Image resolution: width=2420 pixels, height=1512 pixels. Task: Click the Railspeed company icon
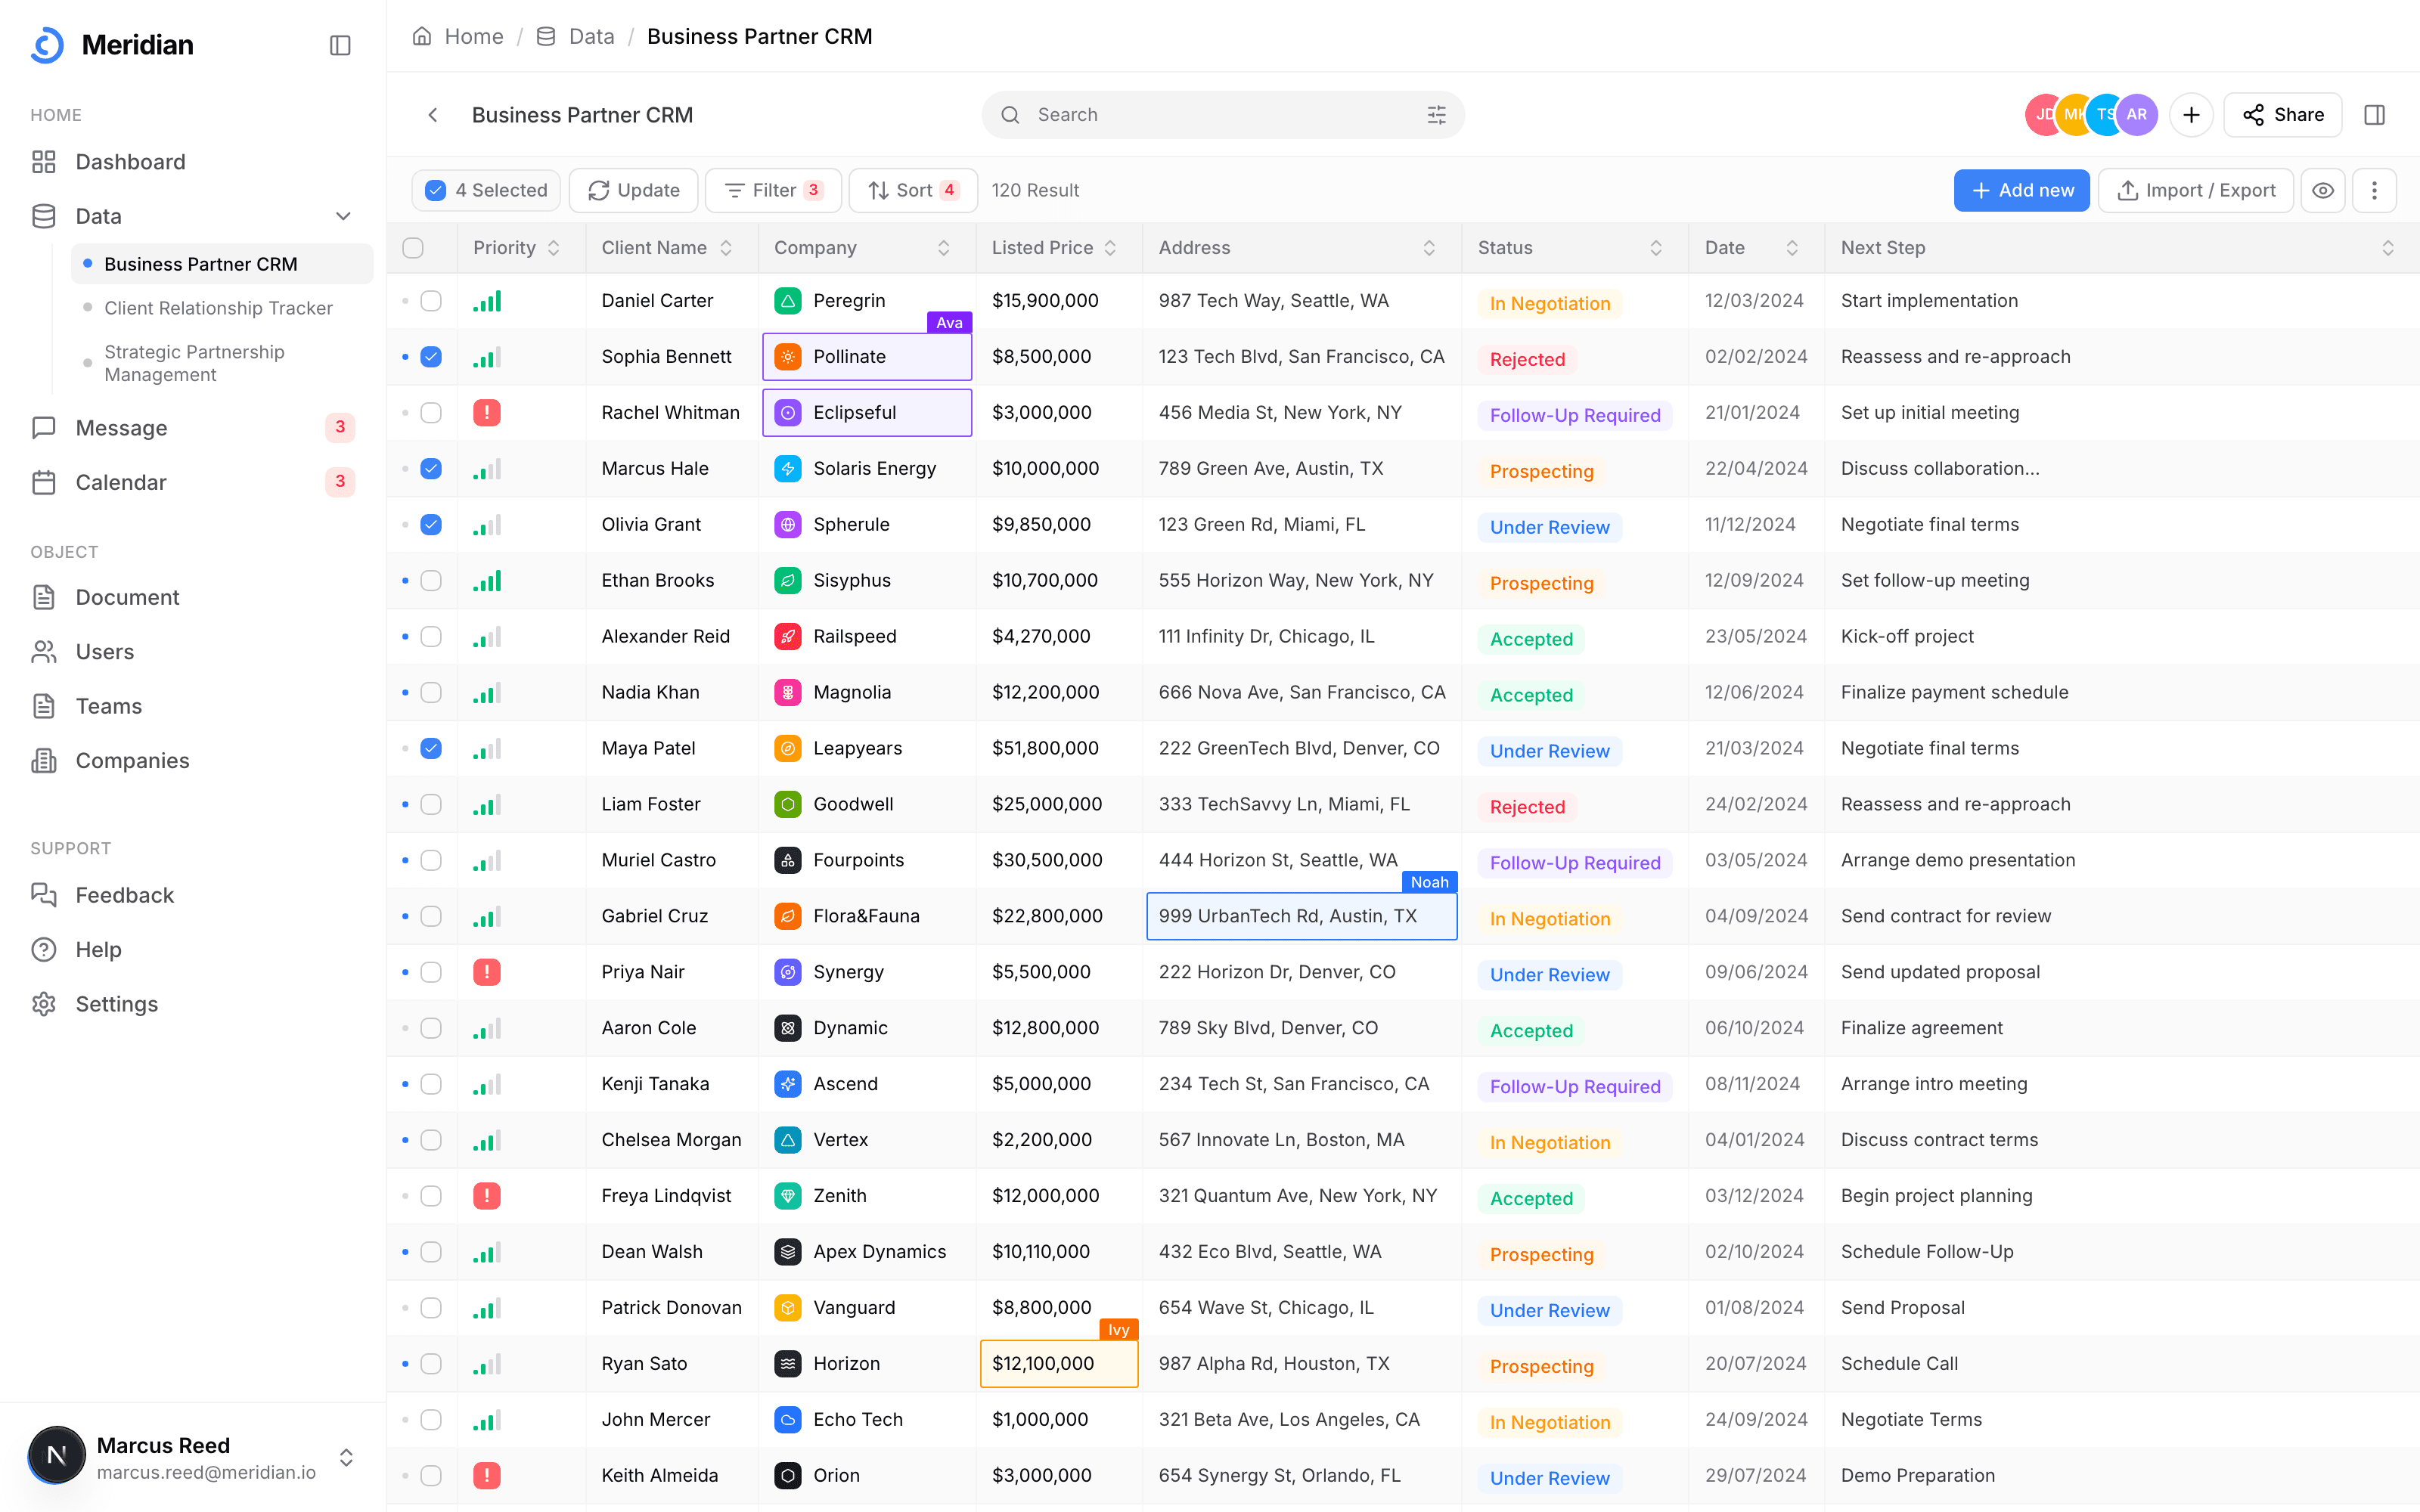click(788, 637)
